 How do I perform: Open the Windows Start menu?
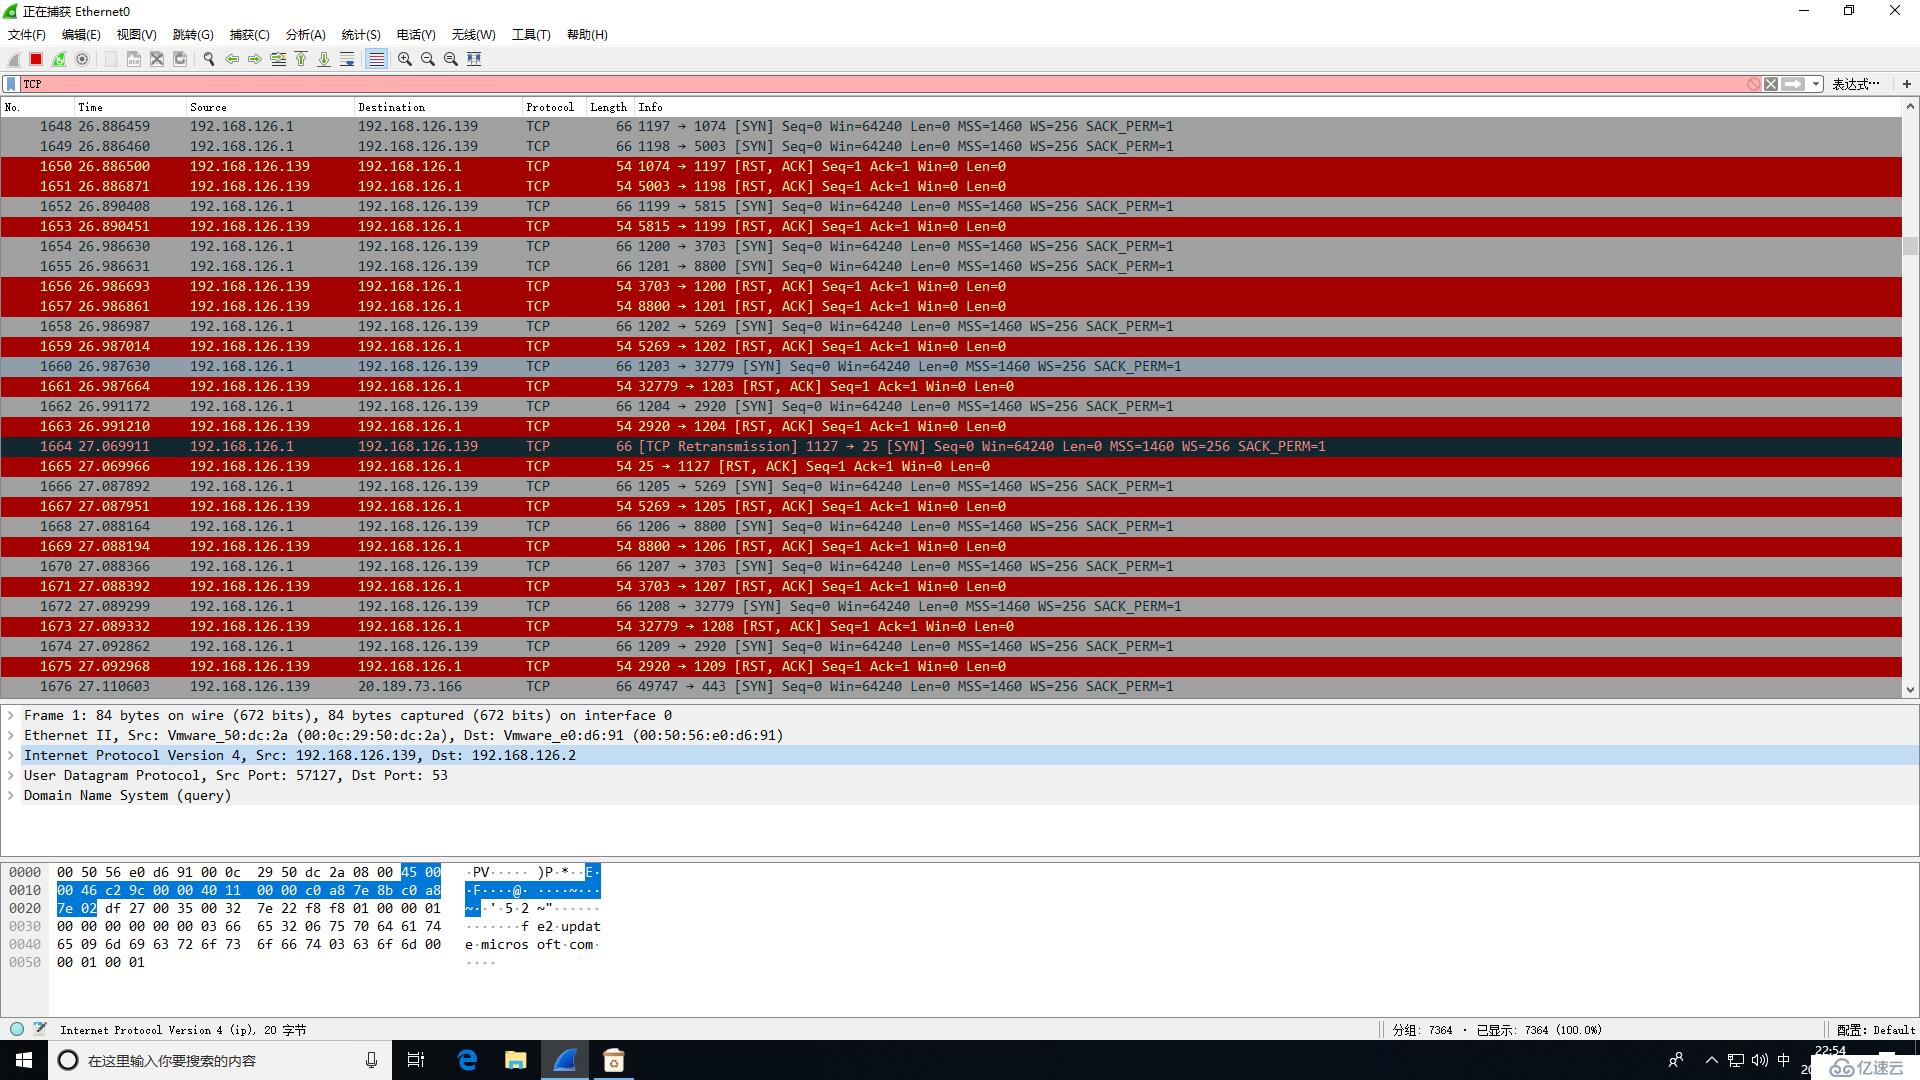tap(24, 1060)
